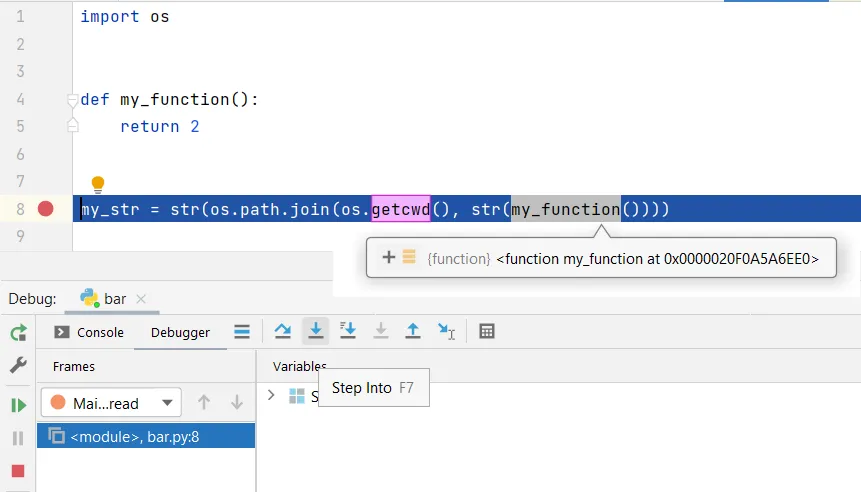Click the Force Step Into disabled icon
This screenshot has width=861, height=492.
(381, 331)
